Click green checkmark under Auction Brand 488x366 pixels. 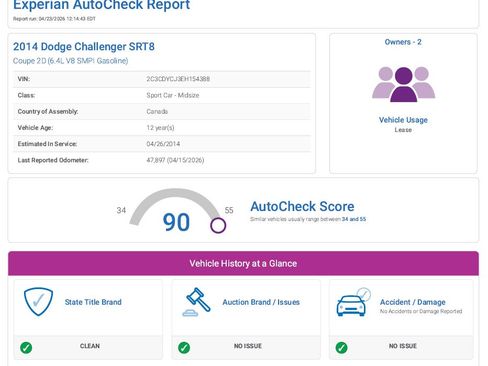[184, 347]
